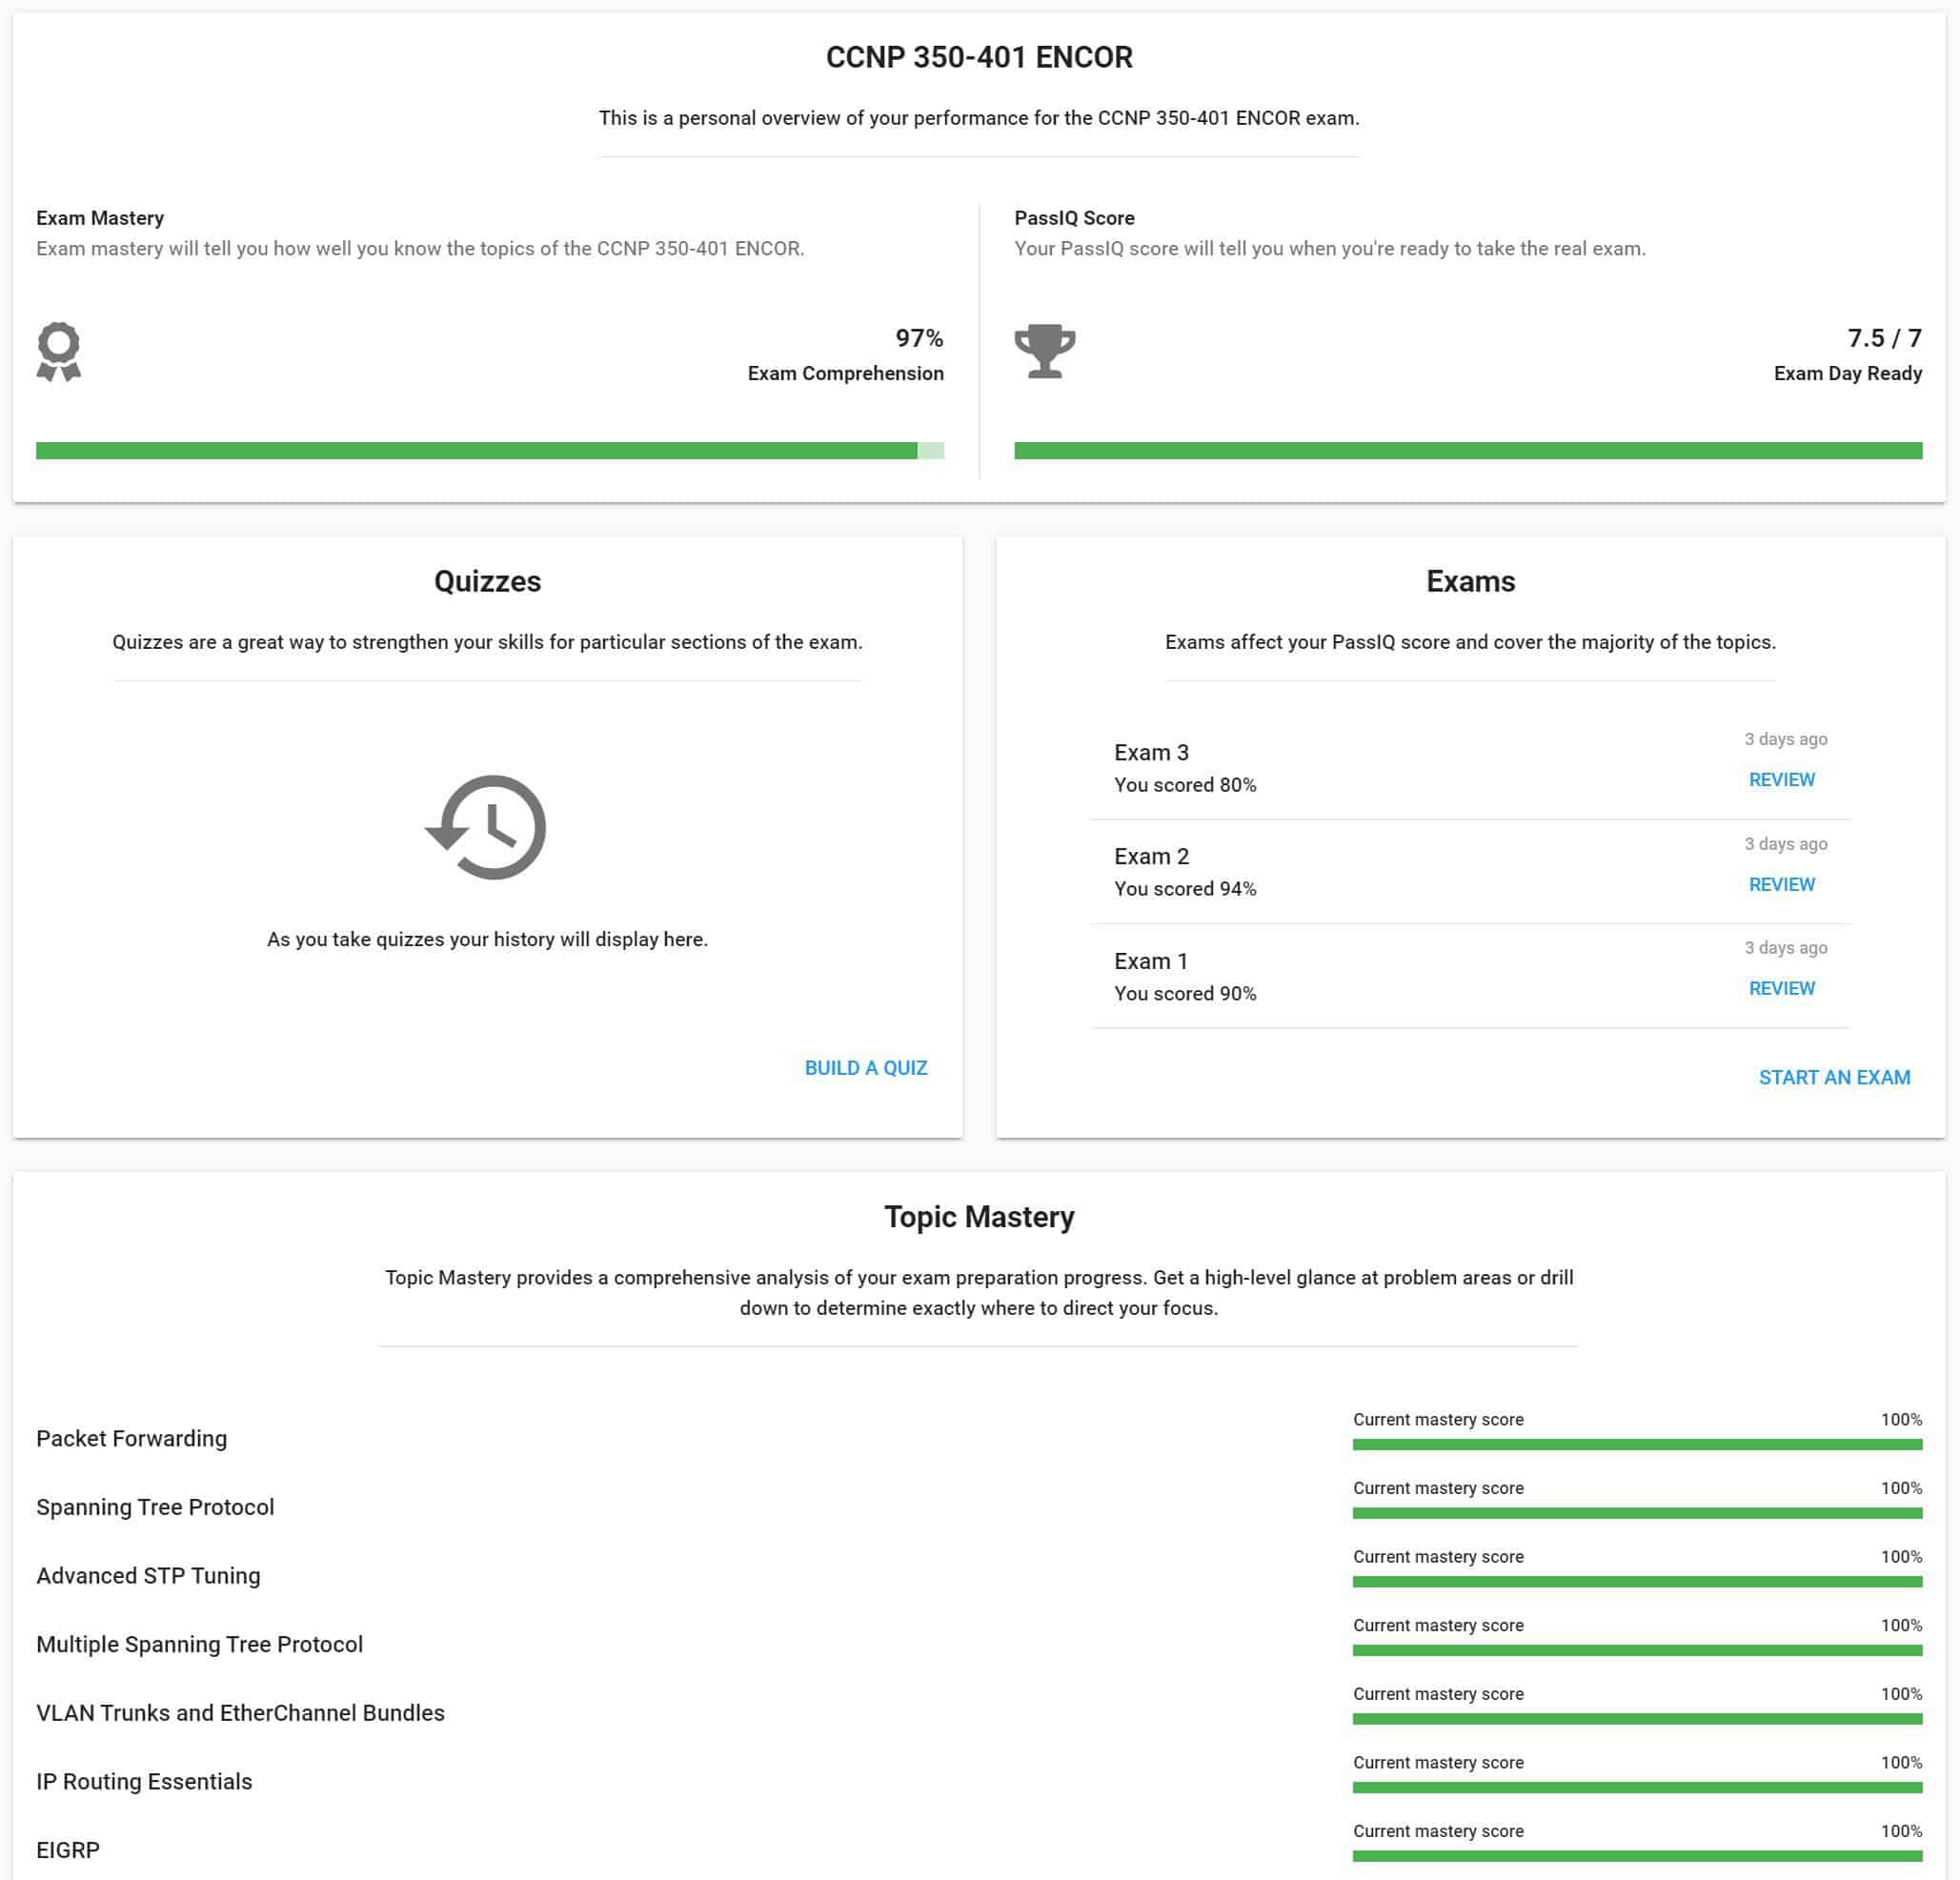The height and width of the screenshot is (1880, 1960).
Task: Expand the Spanning Tree Protocol topic
Action: 155,1507
